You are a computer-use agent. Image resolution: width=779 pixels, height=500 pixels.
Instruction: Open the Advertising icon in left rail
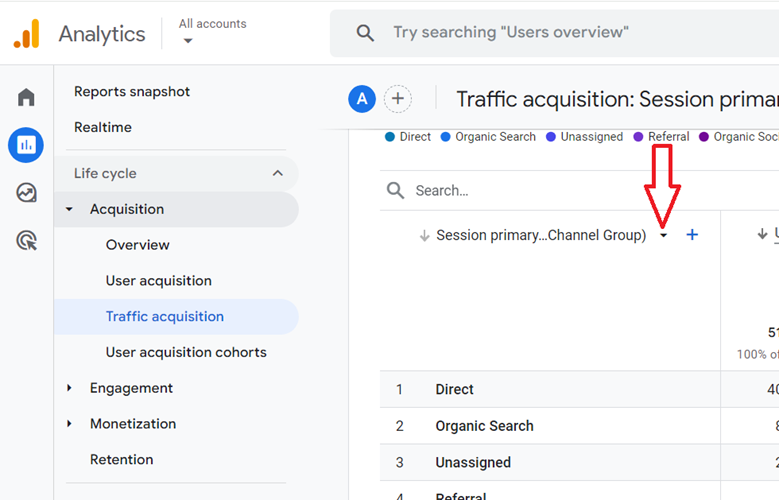(x=26, y=241)
